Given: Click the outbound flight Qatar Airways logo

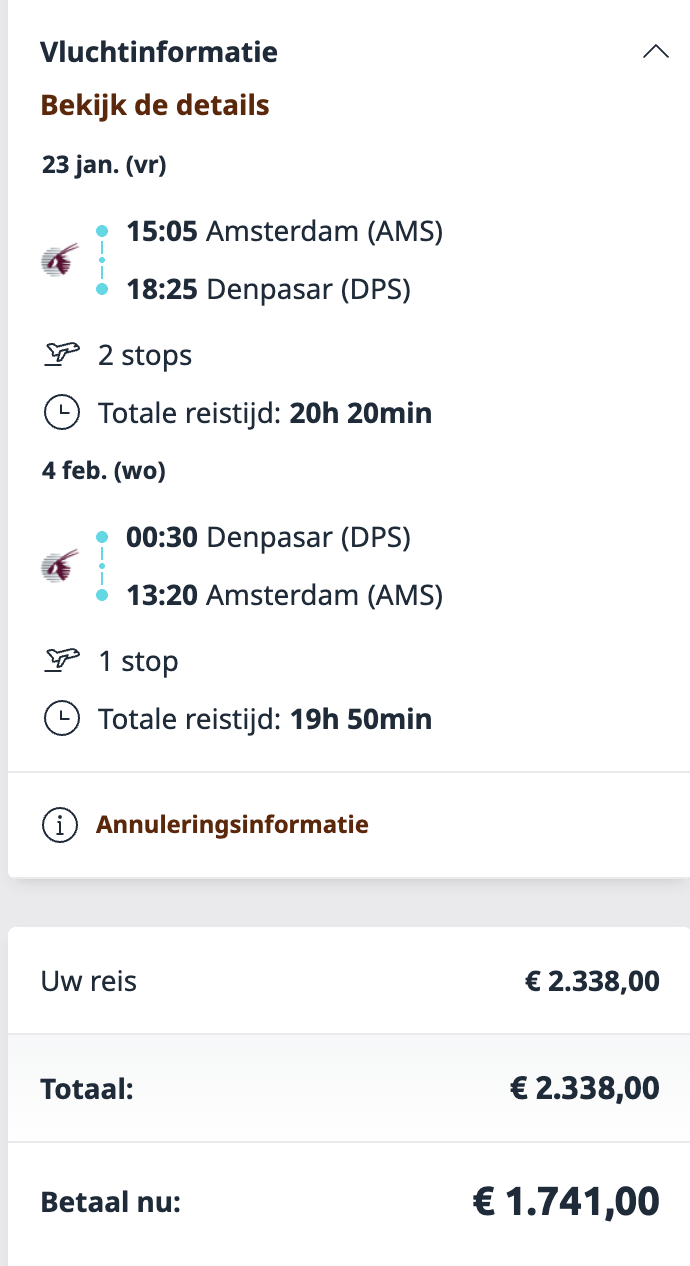Looking at the screenshot, I should pos(60,261).
